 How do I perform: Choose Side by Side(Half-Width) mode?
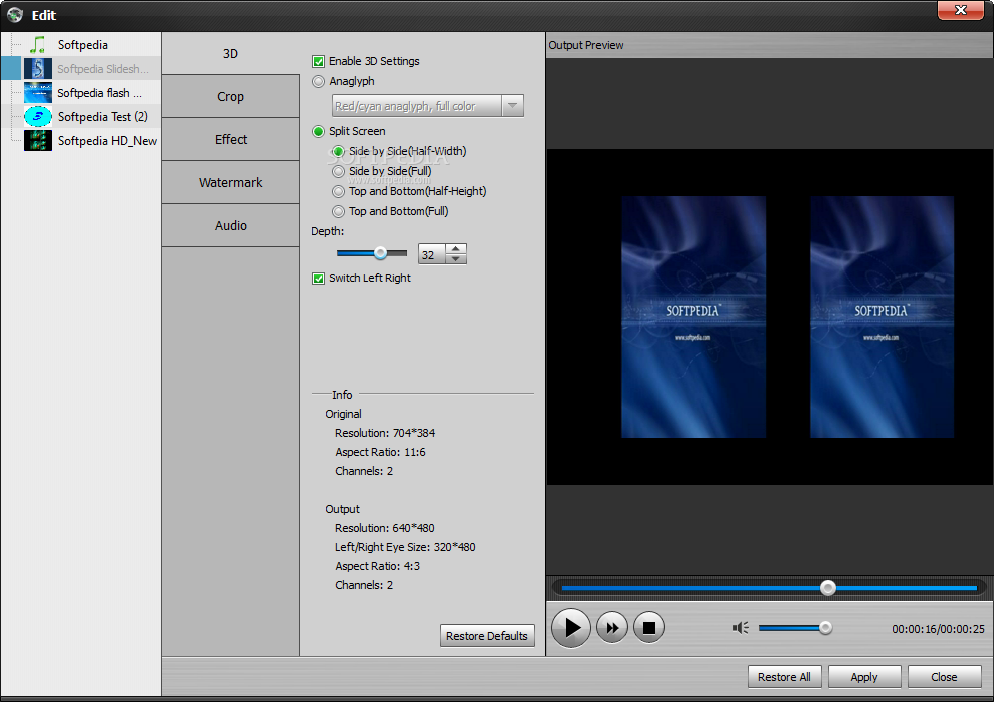click(x=339, y=152)
